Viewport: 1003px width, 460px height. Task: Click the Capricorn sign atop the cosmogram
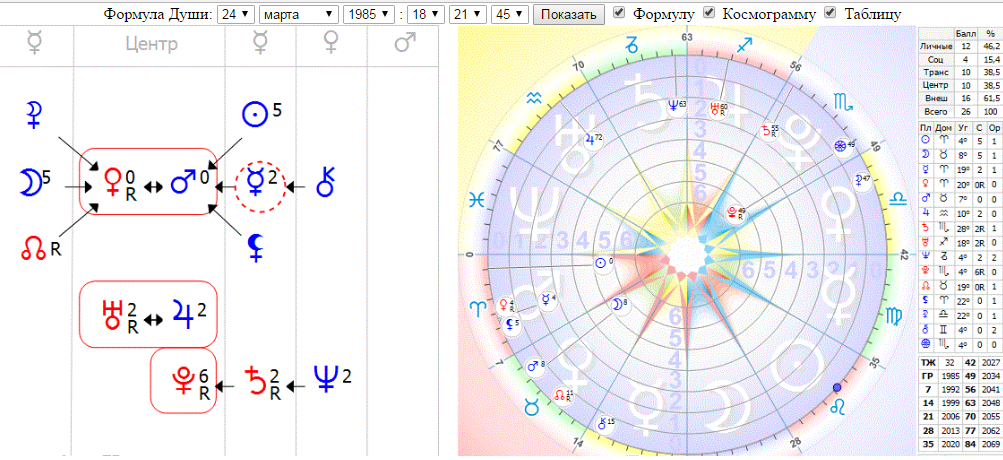point(632,44)
